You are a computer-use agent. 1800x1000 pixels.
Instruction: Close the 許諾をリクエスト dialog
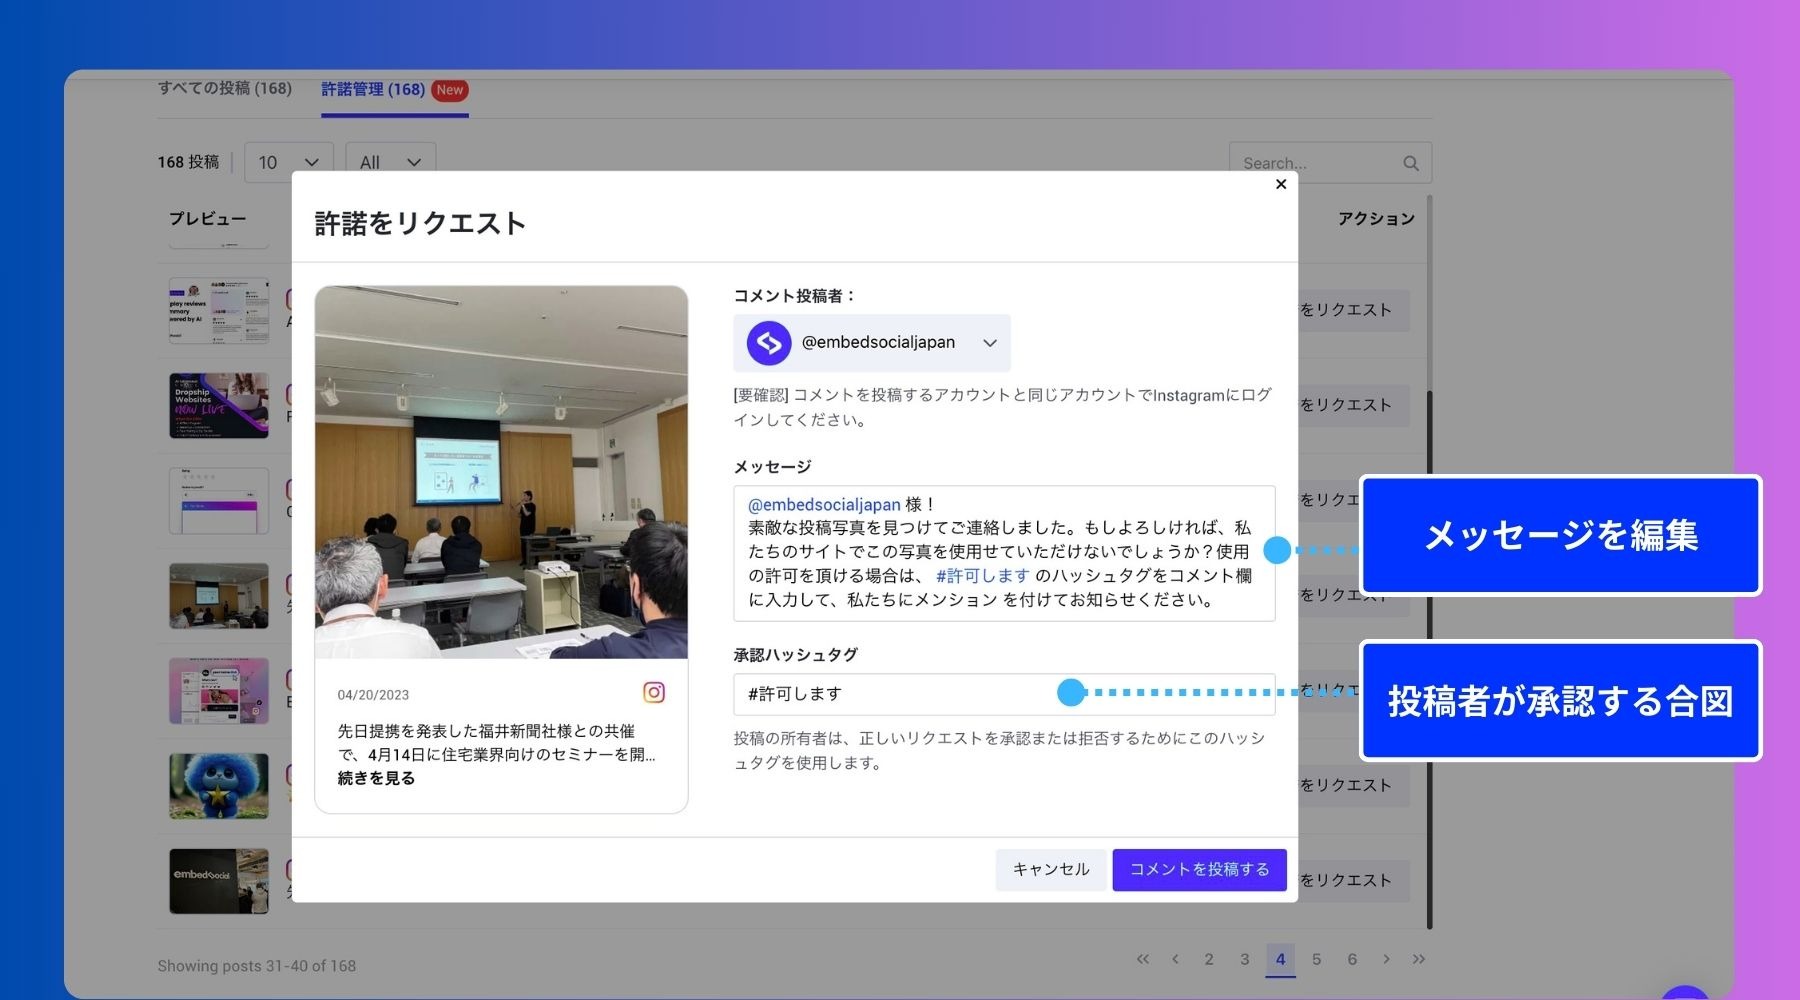(x=1281, y=184)
